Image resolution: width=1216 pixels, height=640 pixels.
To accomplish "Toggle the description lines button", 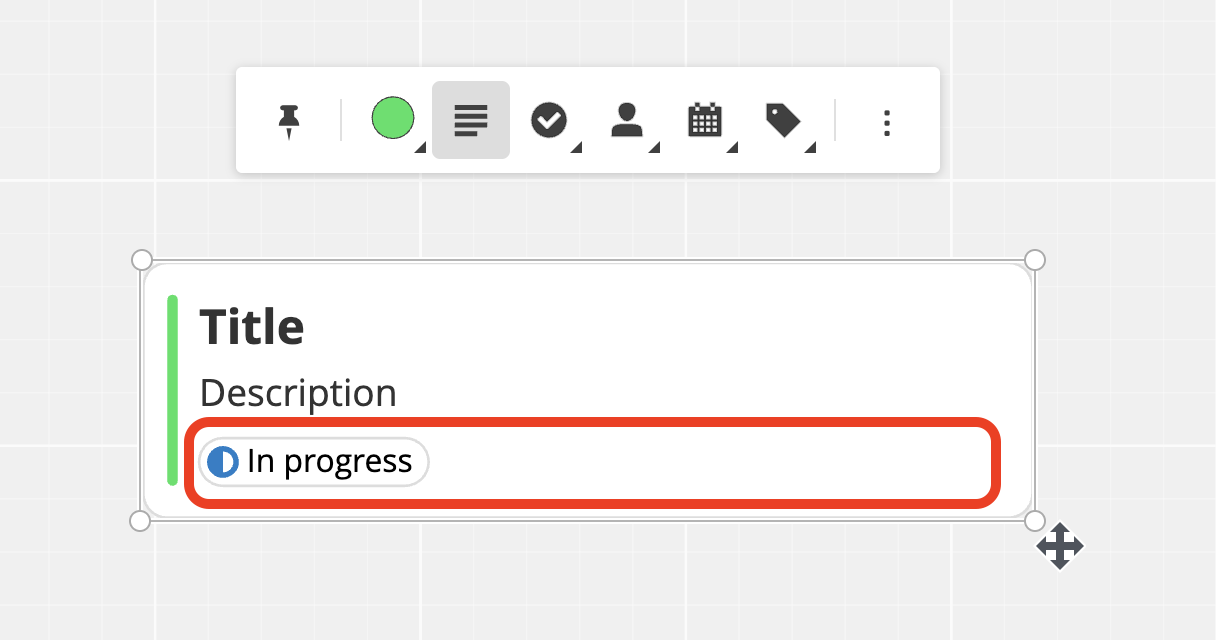I will (x=471, y=121).
